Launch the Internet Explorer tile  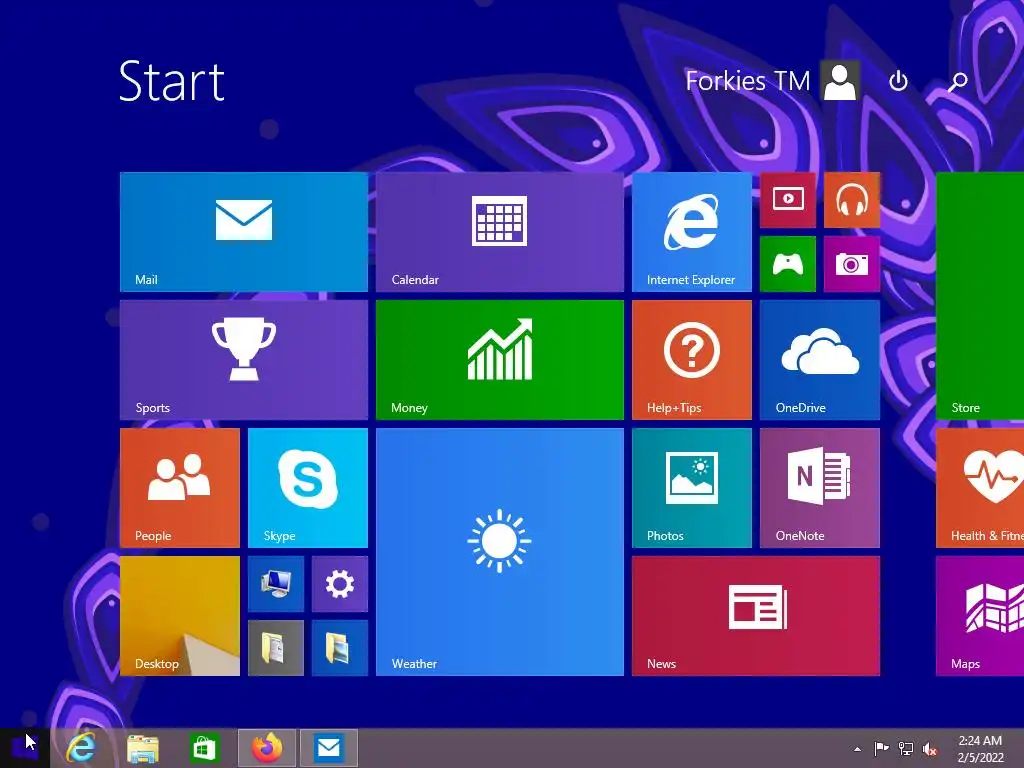pos(692,232)
